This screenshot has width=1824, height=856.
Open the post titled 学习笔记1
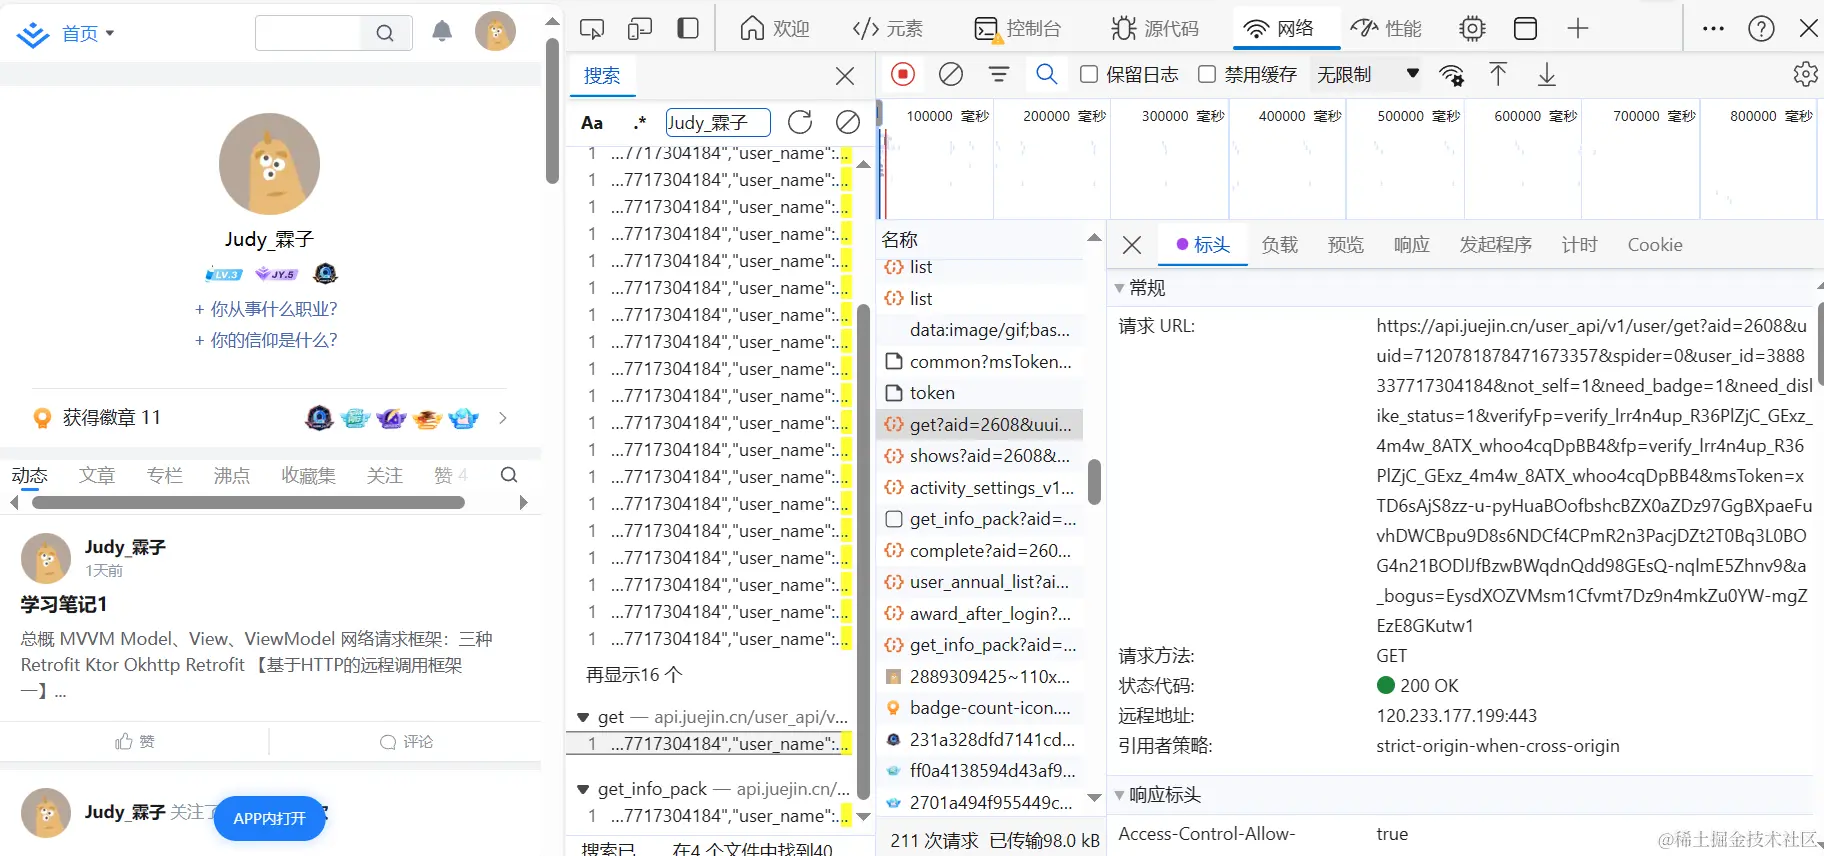click(64, 604)
